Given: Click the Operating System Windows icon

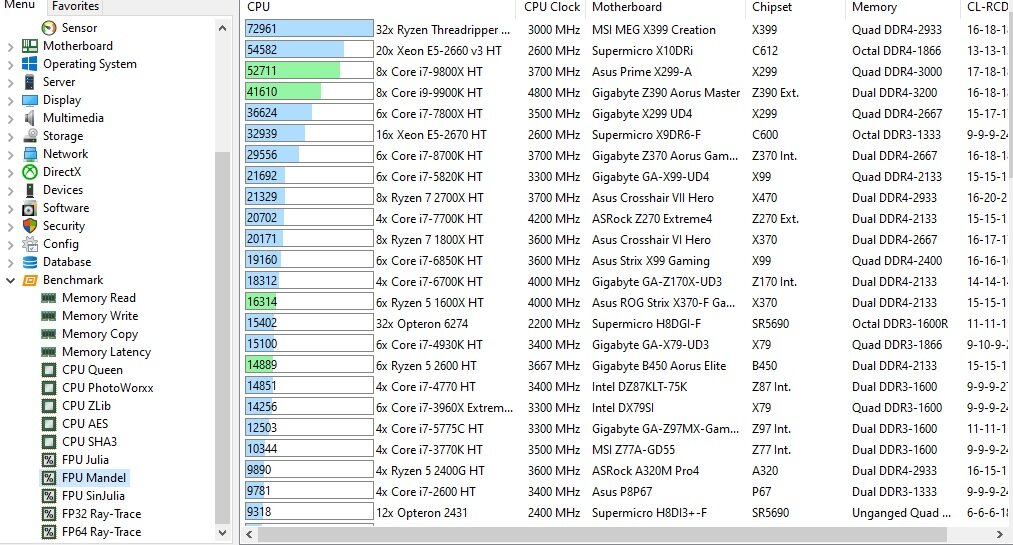Looking at the screenshot, I should pos(30,64).
